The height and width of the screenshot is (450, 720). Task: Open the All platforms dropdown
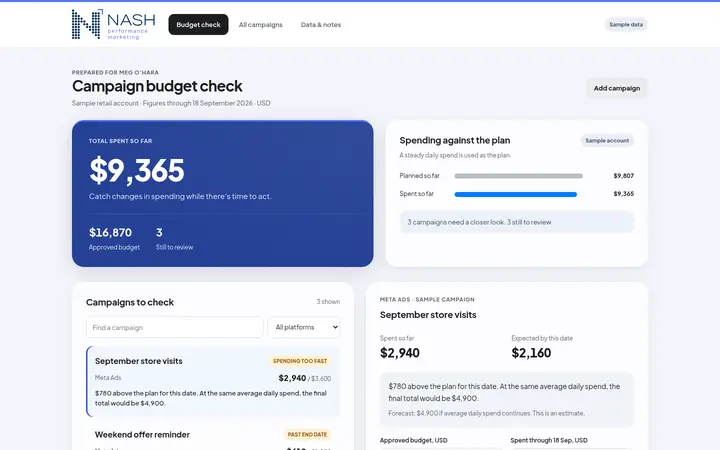[x=304, y=327]
